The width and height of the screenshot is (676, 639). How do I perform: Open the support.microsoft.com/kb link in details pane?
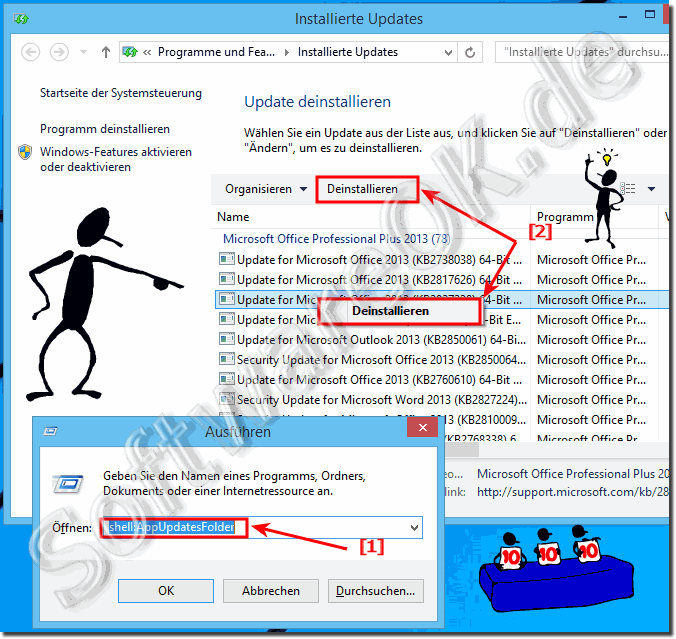pyautogui.click(x=573, y=492)
